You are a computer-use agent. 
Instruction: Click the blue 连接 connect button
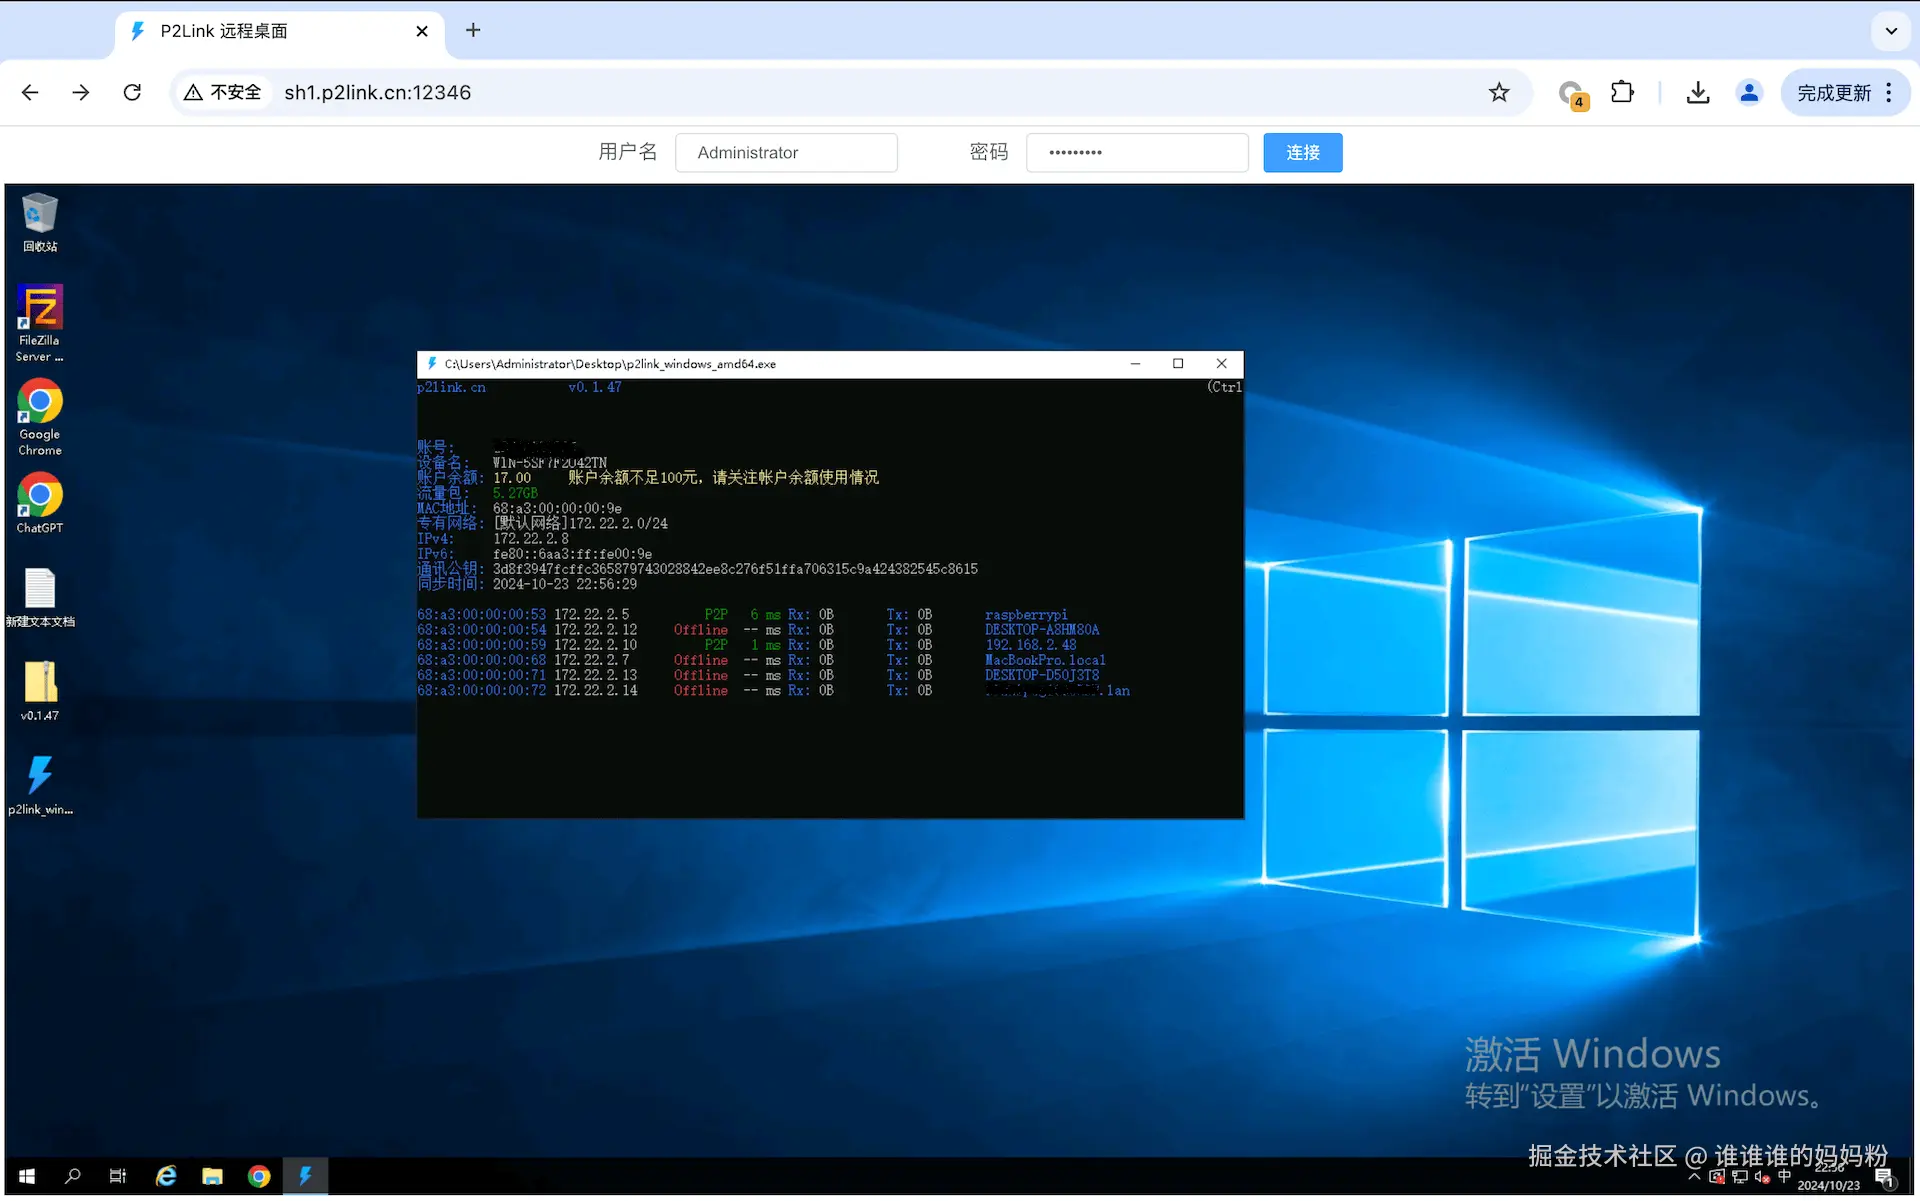click(x=1302, y=153)
